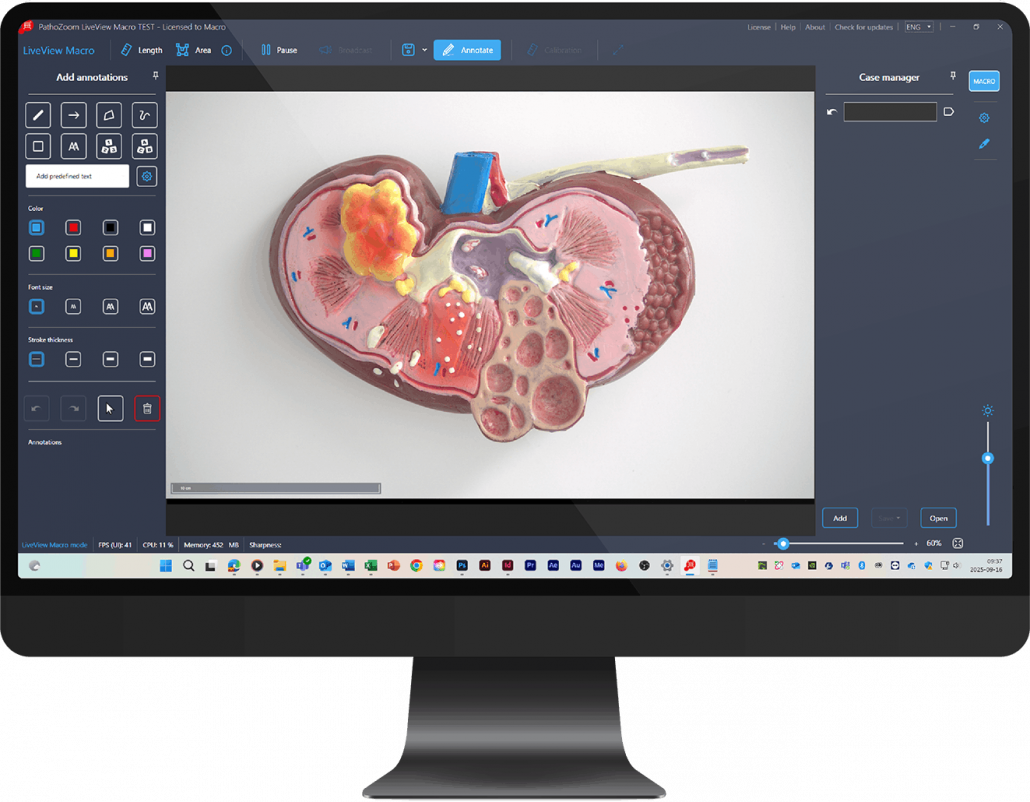The height and width of the screenshot is (802, 1030).
Task: Click the Pause live view button
Action: point(279,50)
